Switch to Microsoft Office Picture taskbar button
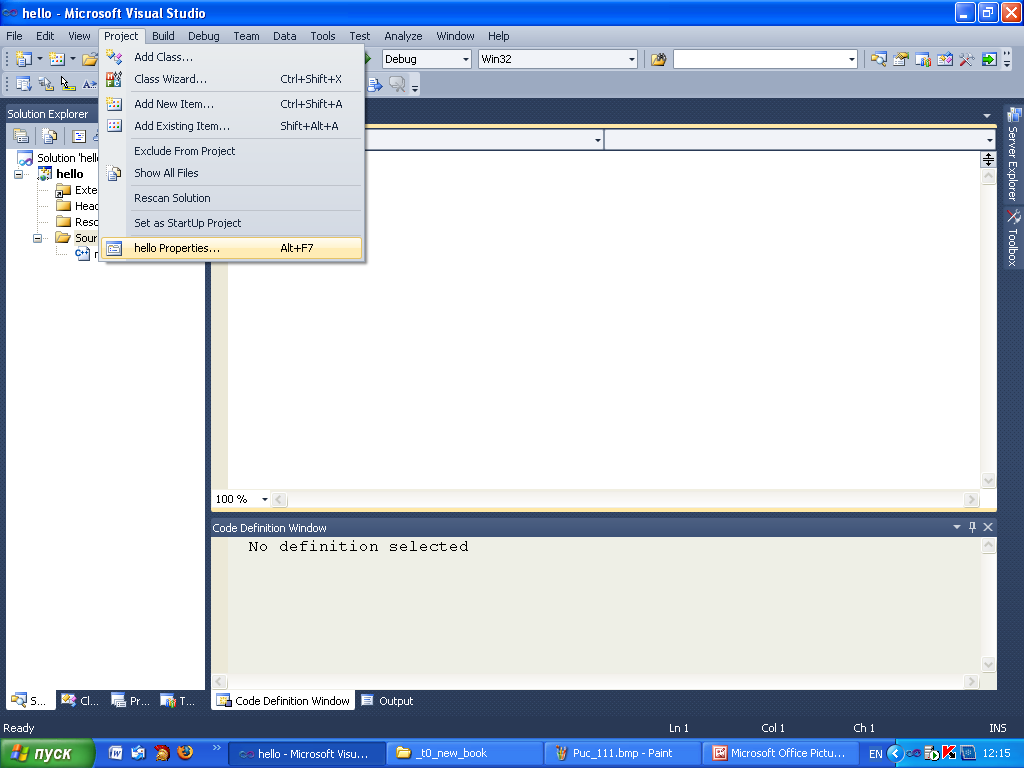This screenshot has height=768, width=1024. (780, 753)
